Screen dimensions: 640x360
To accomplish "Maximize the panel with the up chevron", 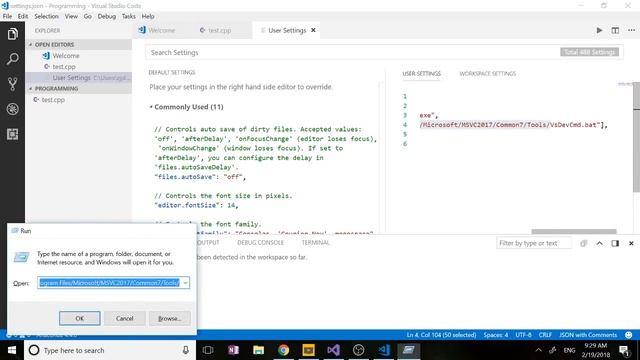I will point(599,243).
